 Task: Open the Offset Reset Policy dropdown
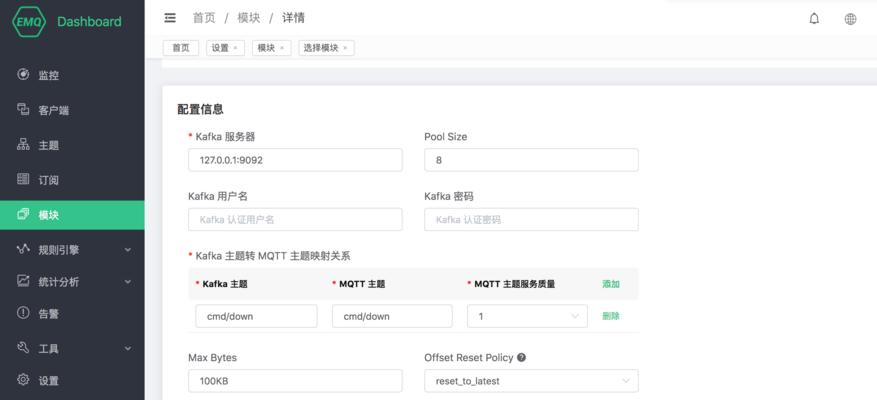click(531, 381)
